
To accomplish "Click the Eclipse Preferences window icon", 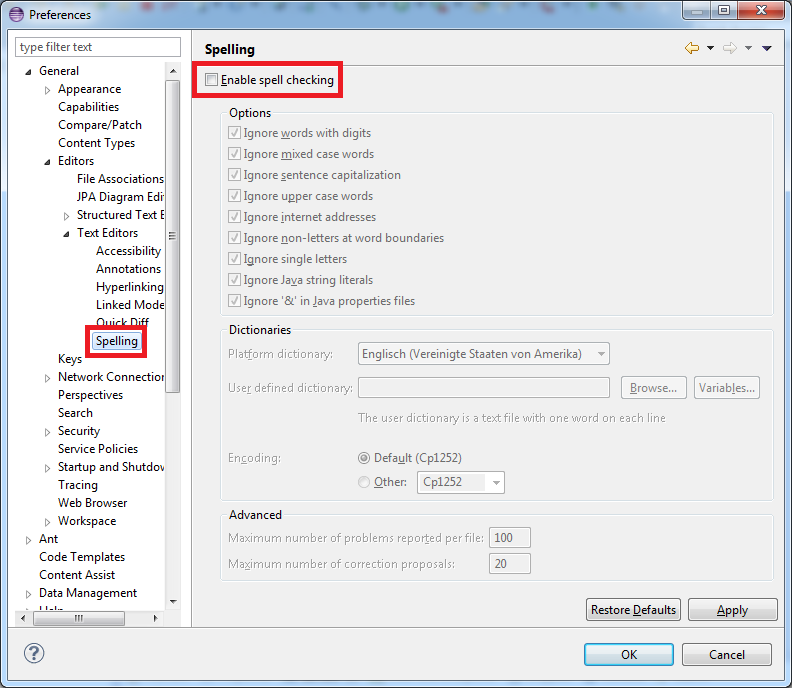I will (16, 14).
